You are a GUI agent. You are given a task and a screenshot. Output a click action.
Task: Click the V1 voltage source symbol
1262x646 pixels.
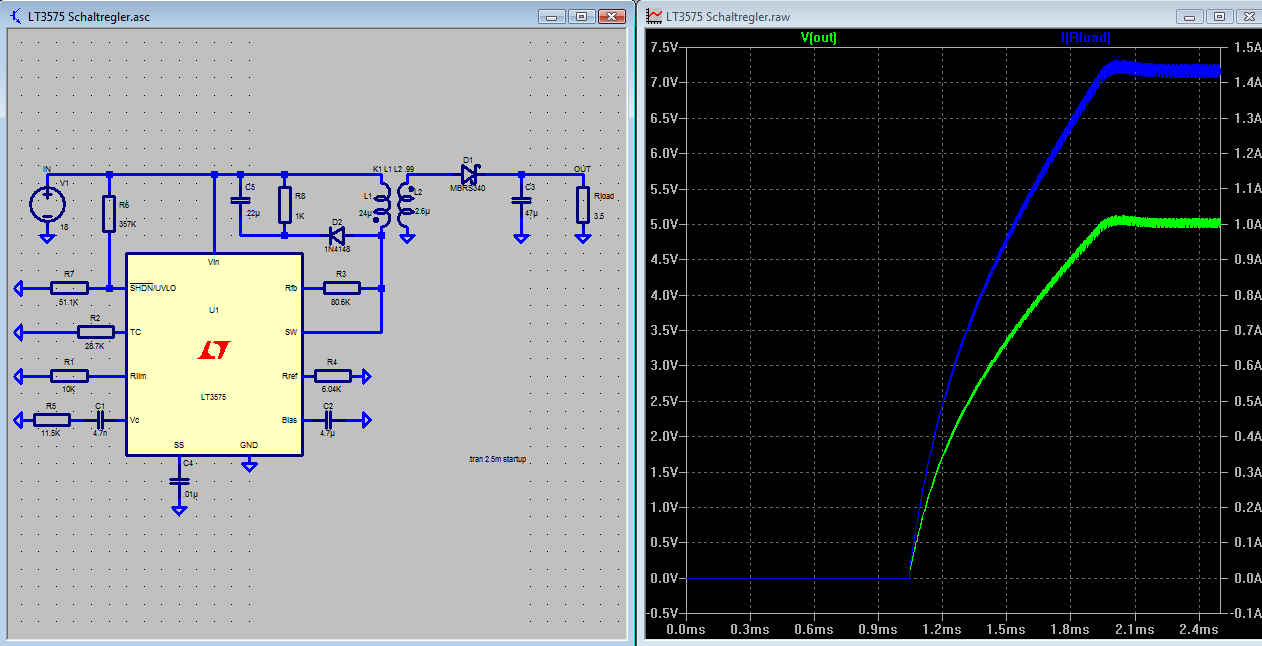pos(46,204)
